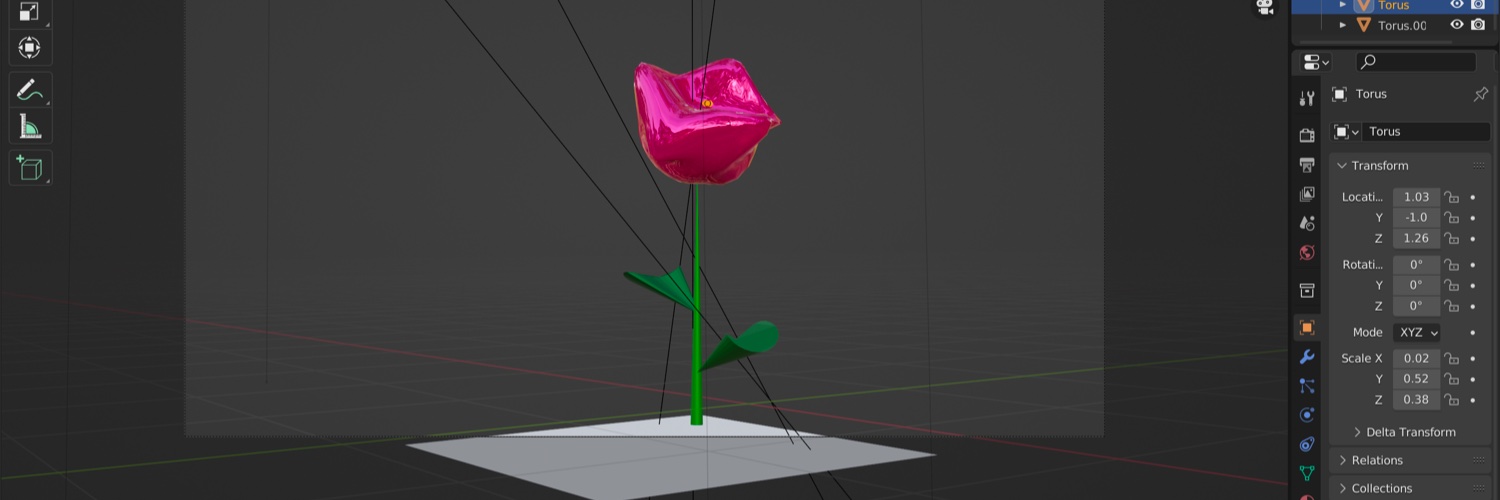The height and width of the screenshot is (500, 1500).
Task: Expand the Delta Transform subpanel
Action: [1358, 432]
